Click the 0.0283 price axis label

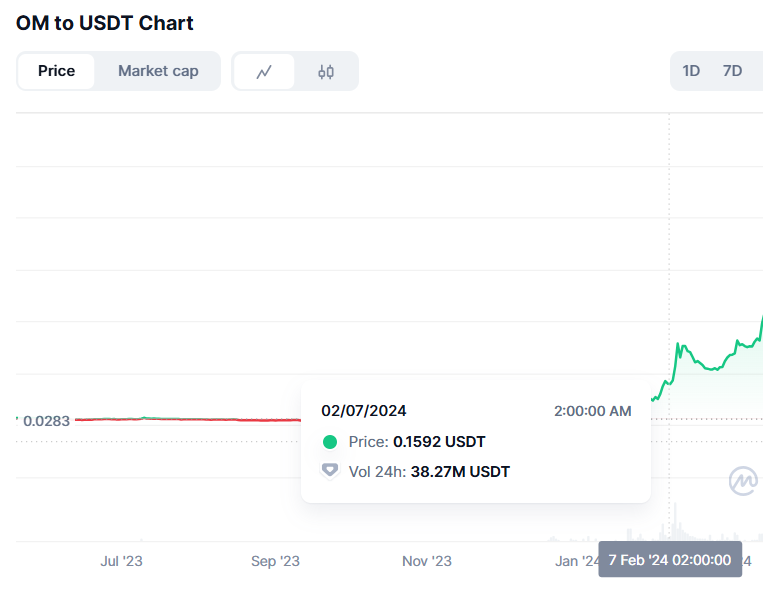(46, 421)
